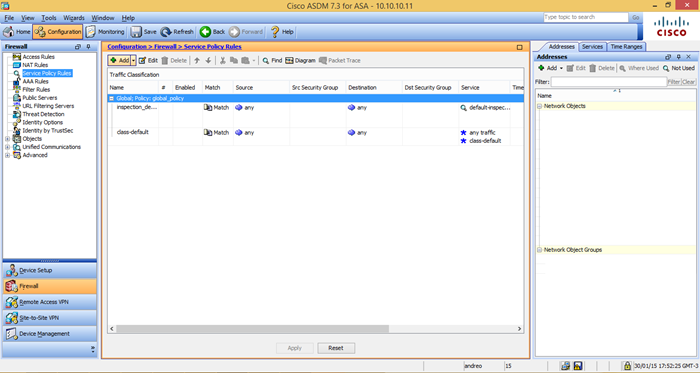Go Back to previous screen
Viewport: 700px width, 373px height.
(212, 32)
